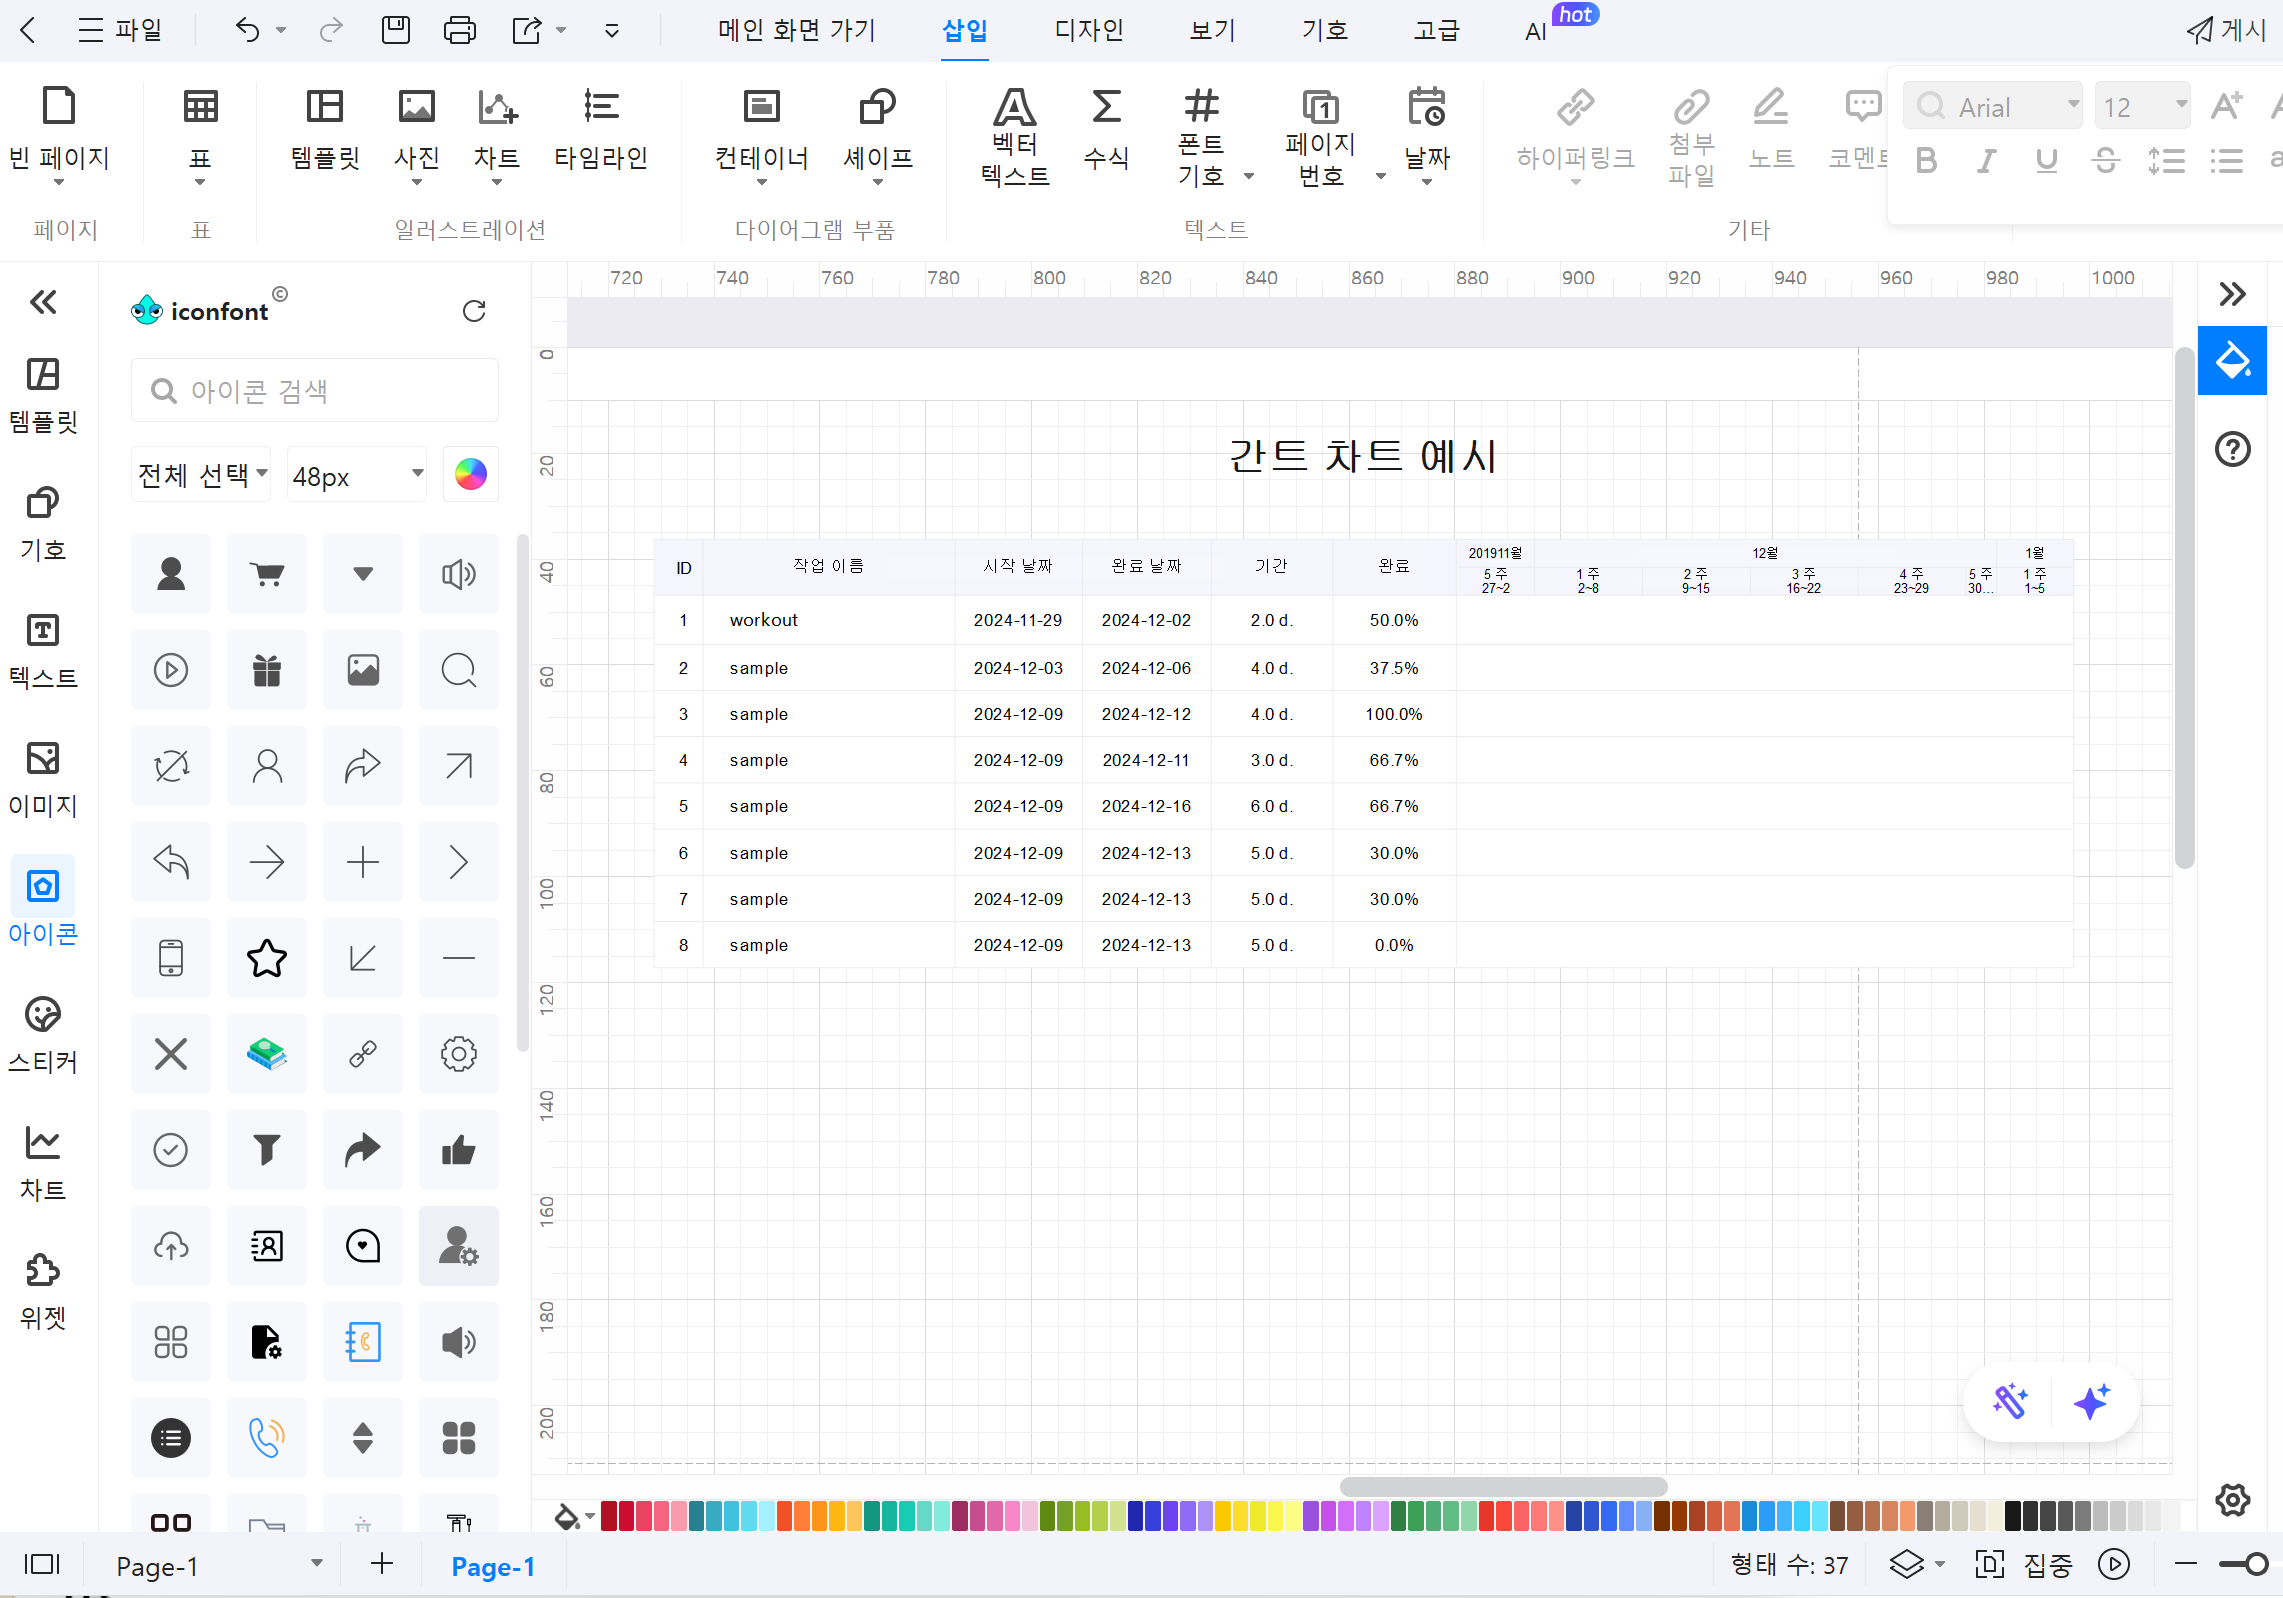Select the outlined star icon

pyautogui.click(x=267, y=958)
